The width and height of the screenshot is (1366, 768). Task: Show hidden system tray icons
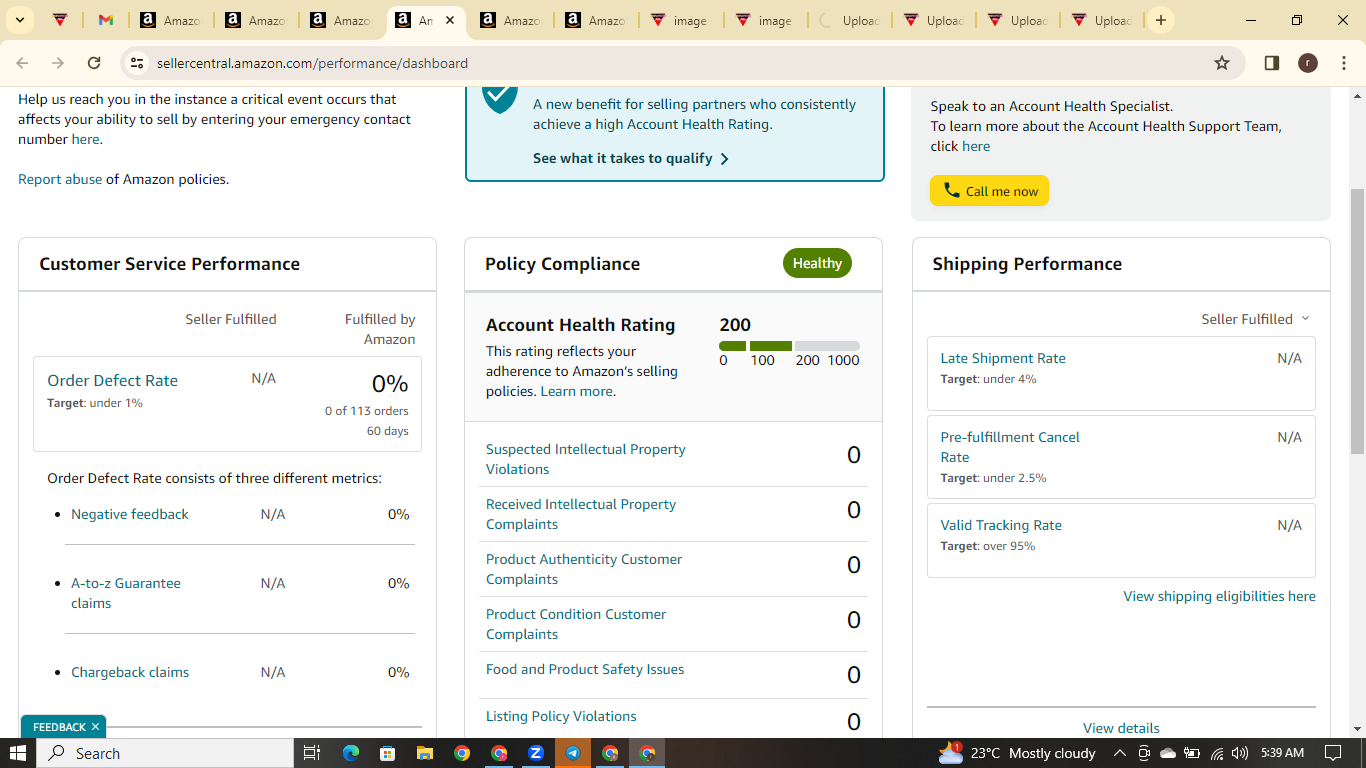1120,753
